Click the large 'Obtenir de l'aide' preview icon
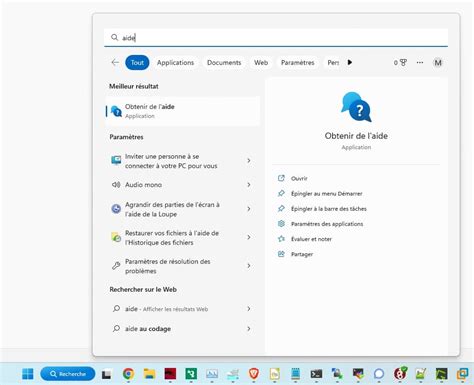474x385 pixels. coord(356,107)
